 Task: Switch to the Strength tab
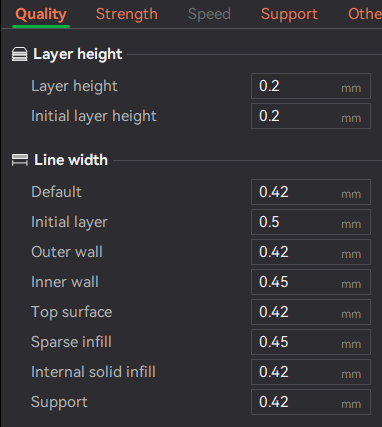(x=127, y=14)
